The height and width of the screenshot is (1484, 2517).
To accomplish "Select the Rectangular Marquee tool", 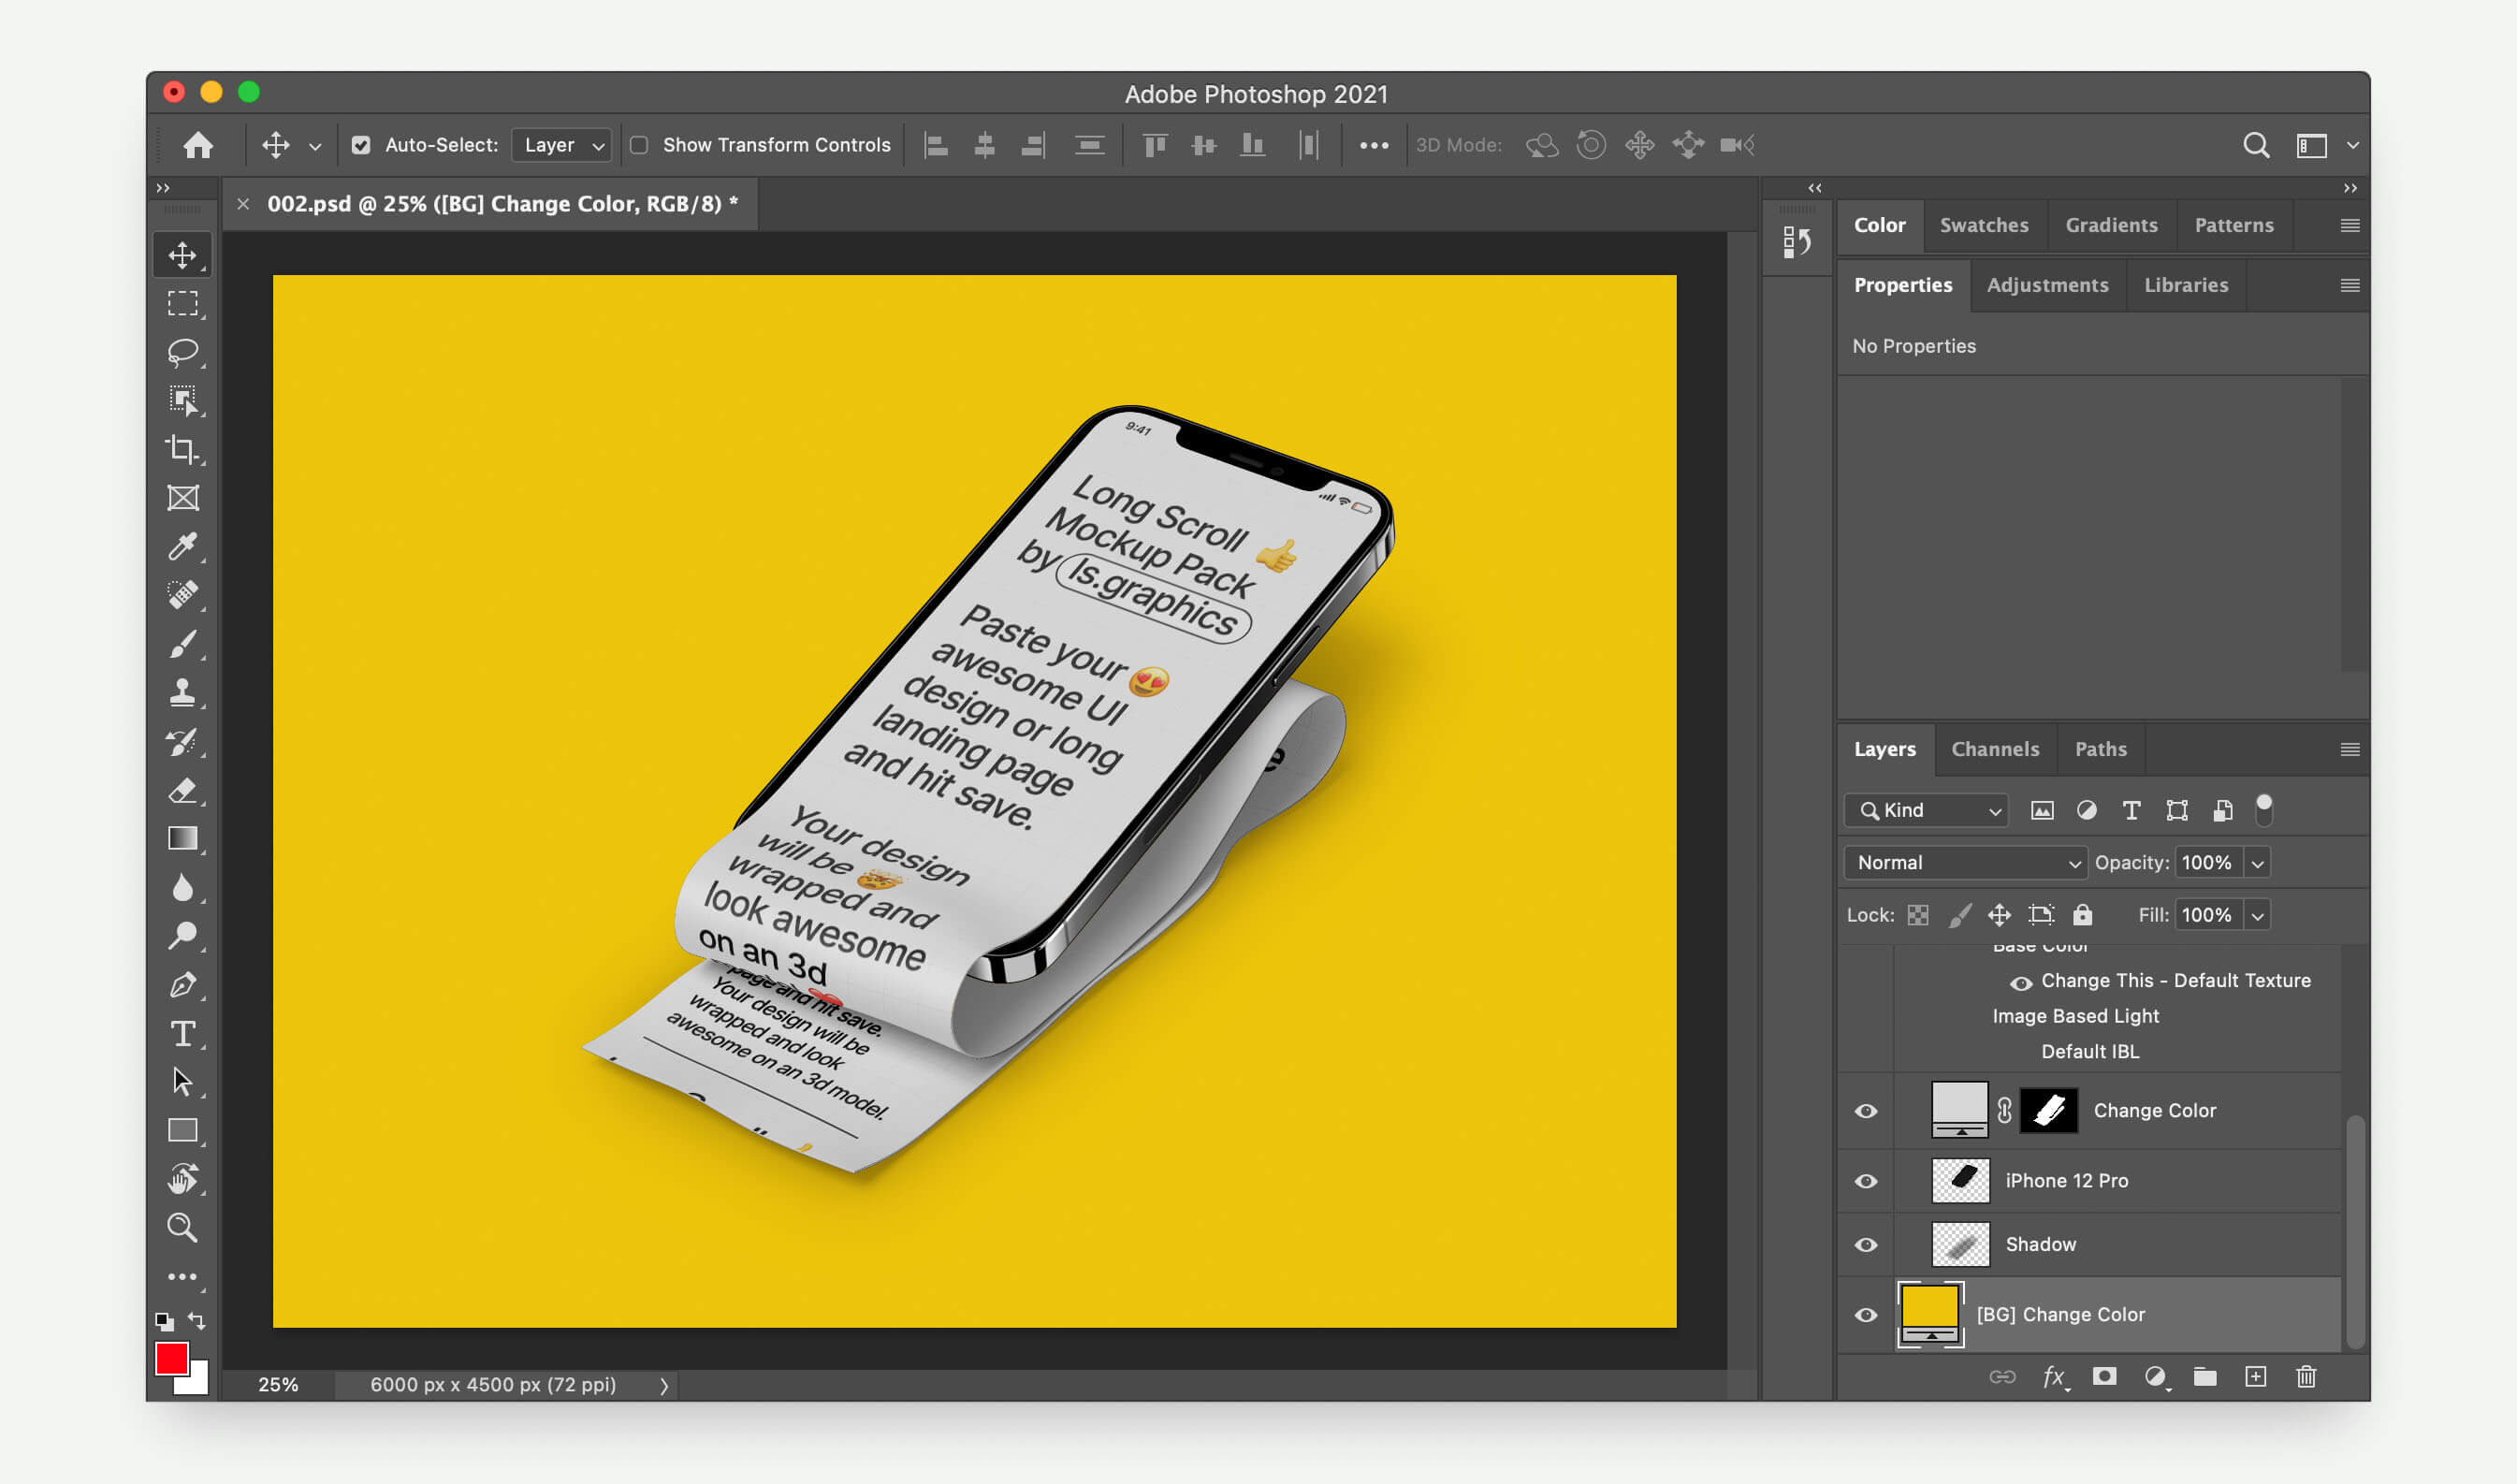I will (182, 303).
